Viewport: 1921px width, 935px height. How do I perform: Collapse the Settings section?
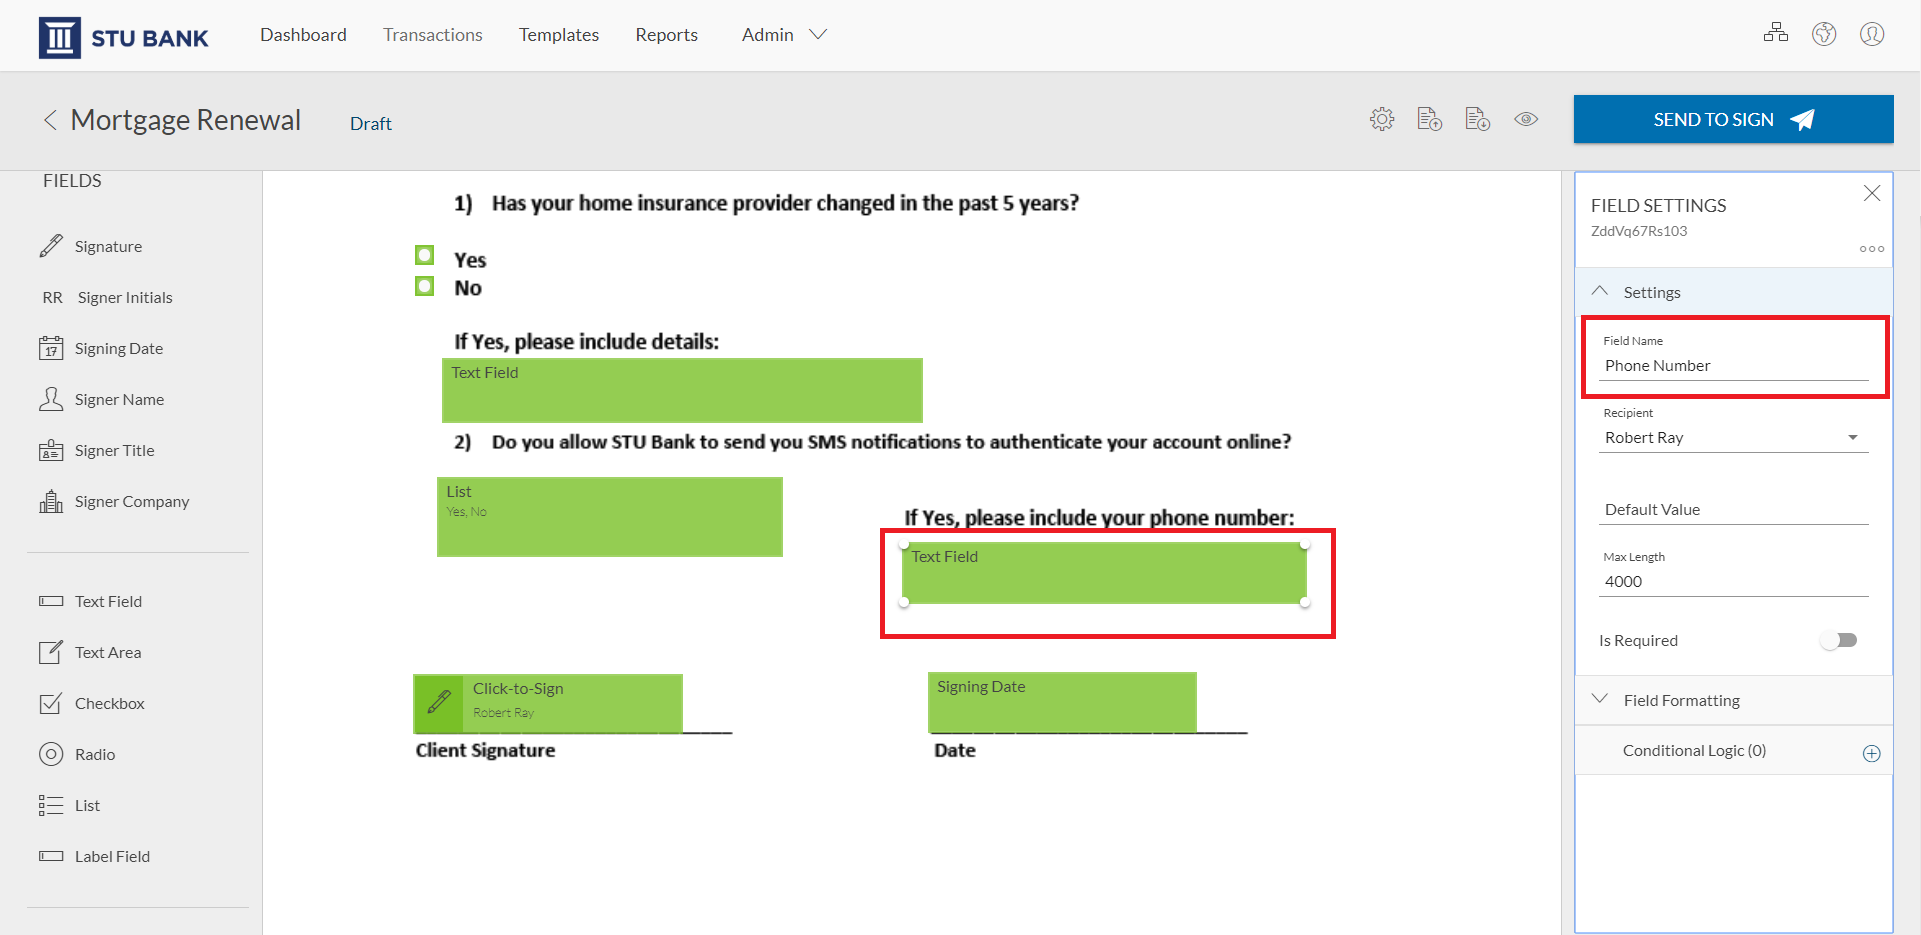coord(1734,292)
